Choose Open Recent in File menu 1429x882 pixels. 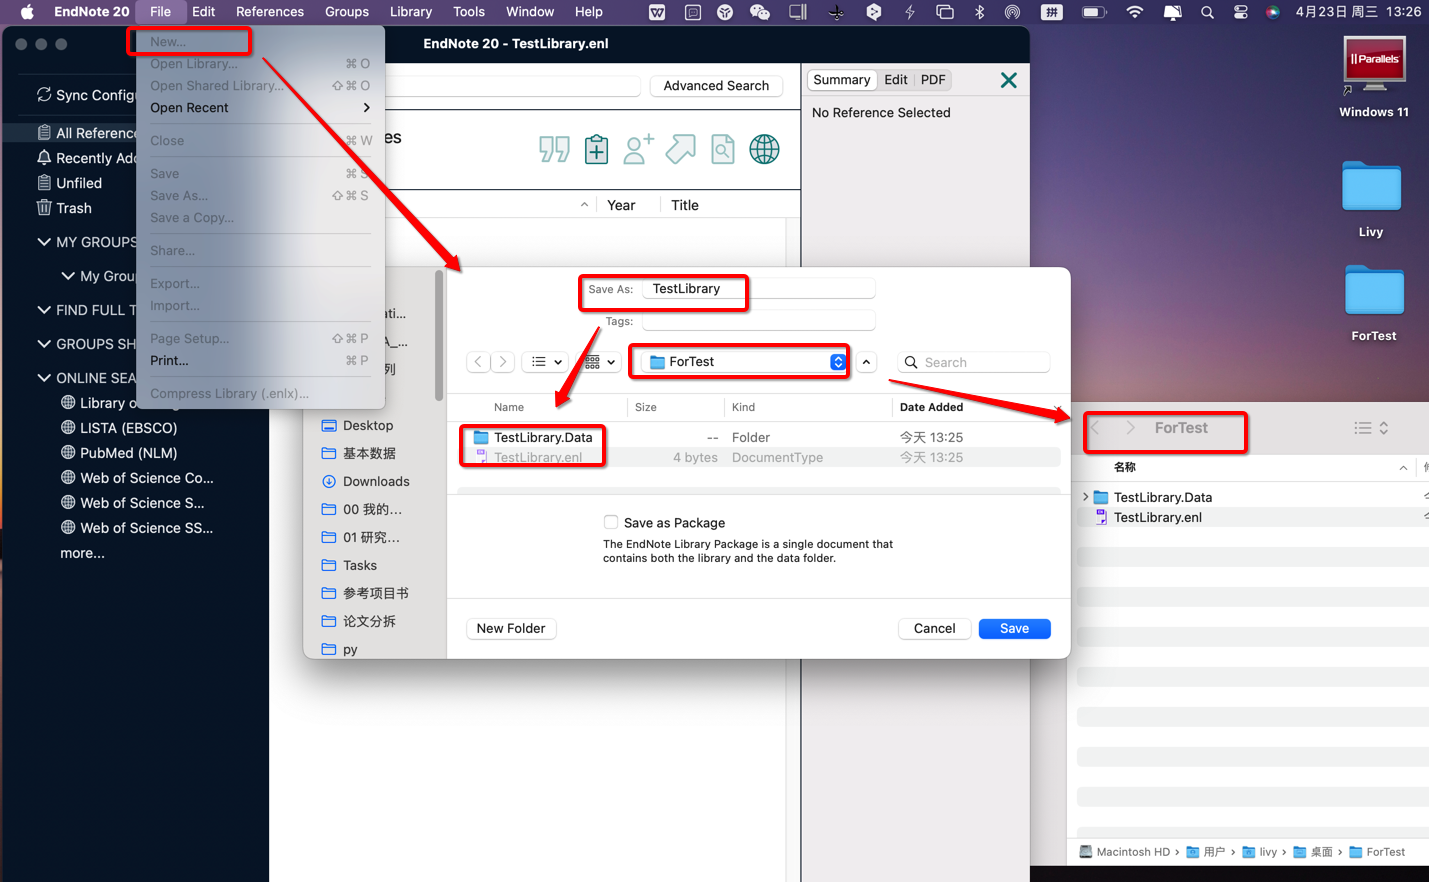(x=260, y=108)
